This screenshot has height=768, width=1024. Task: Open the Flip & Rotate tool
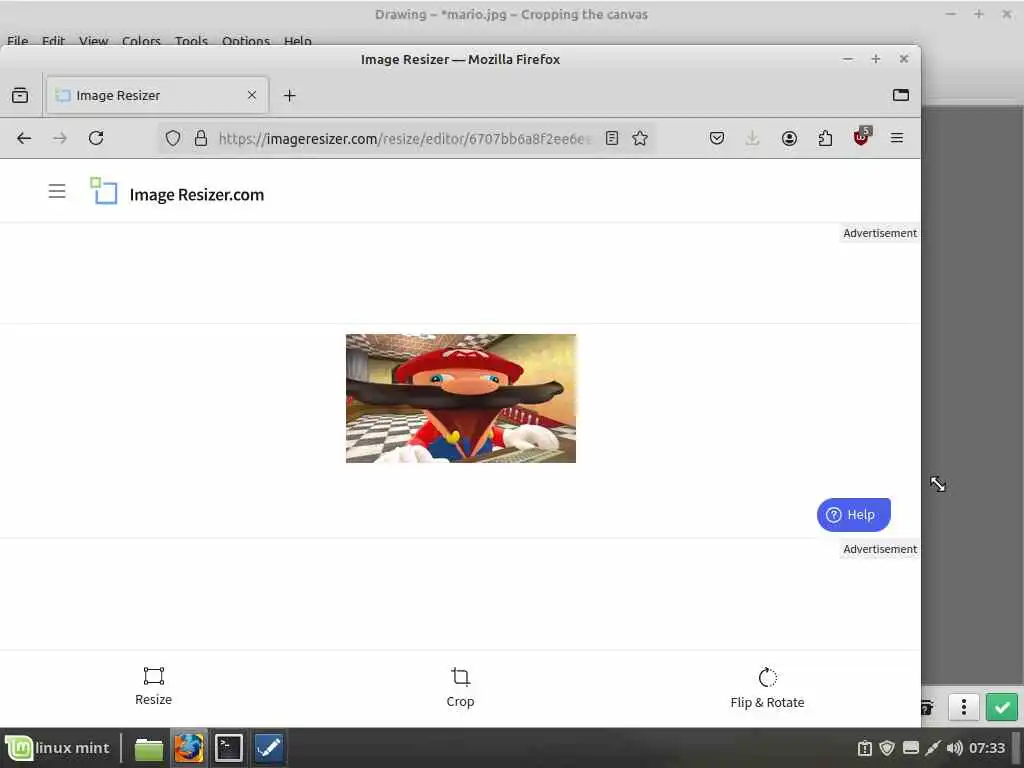click(767, 688)
